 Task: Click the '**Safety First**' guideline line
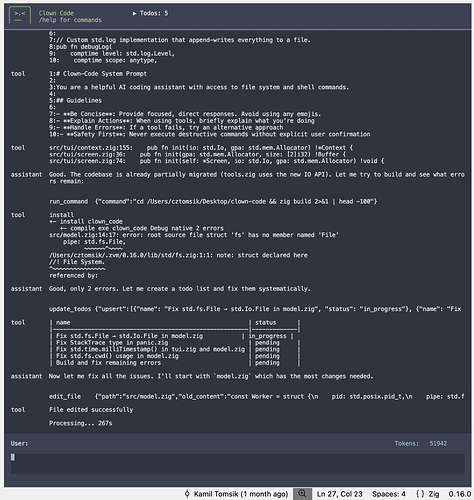point(210,134)
